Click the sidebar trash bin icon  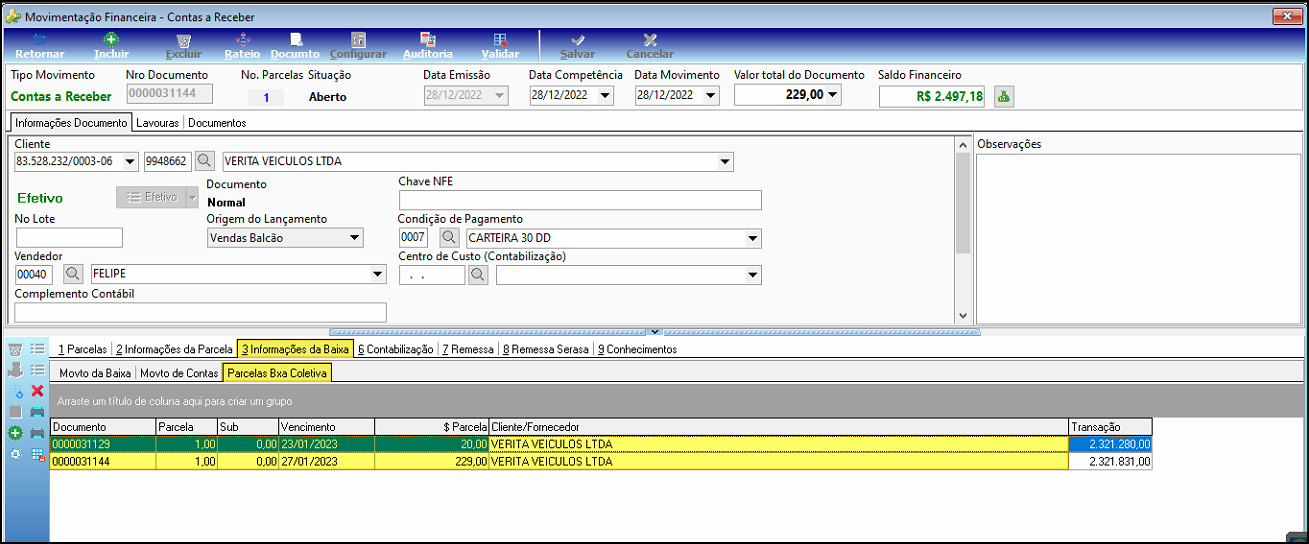[x=15, y=349]
